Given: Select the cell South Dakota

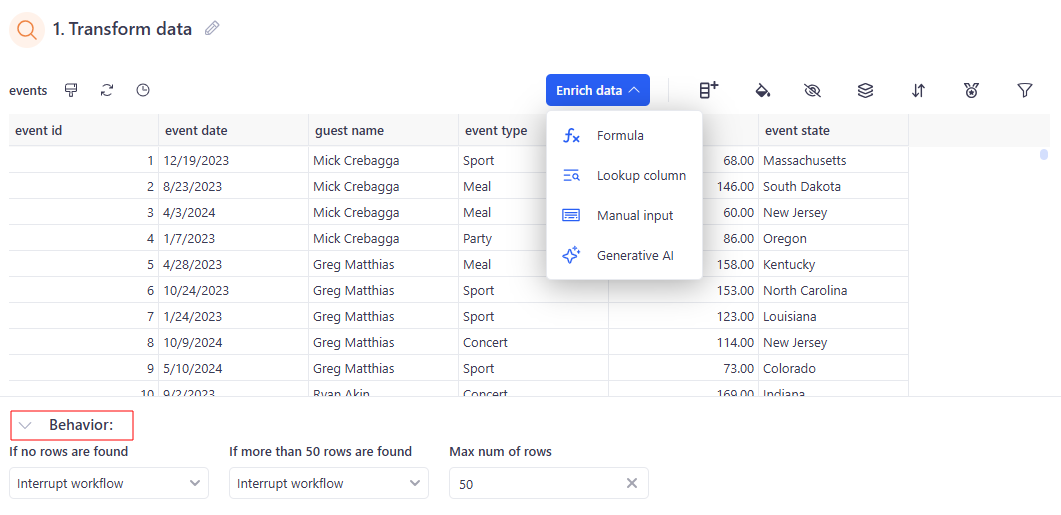Looking at the screenshot, I should click(834, 186).
